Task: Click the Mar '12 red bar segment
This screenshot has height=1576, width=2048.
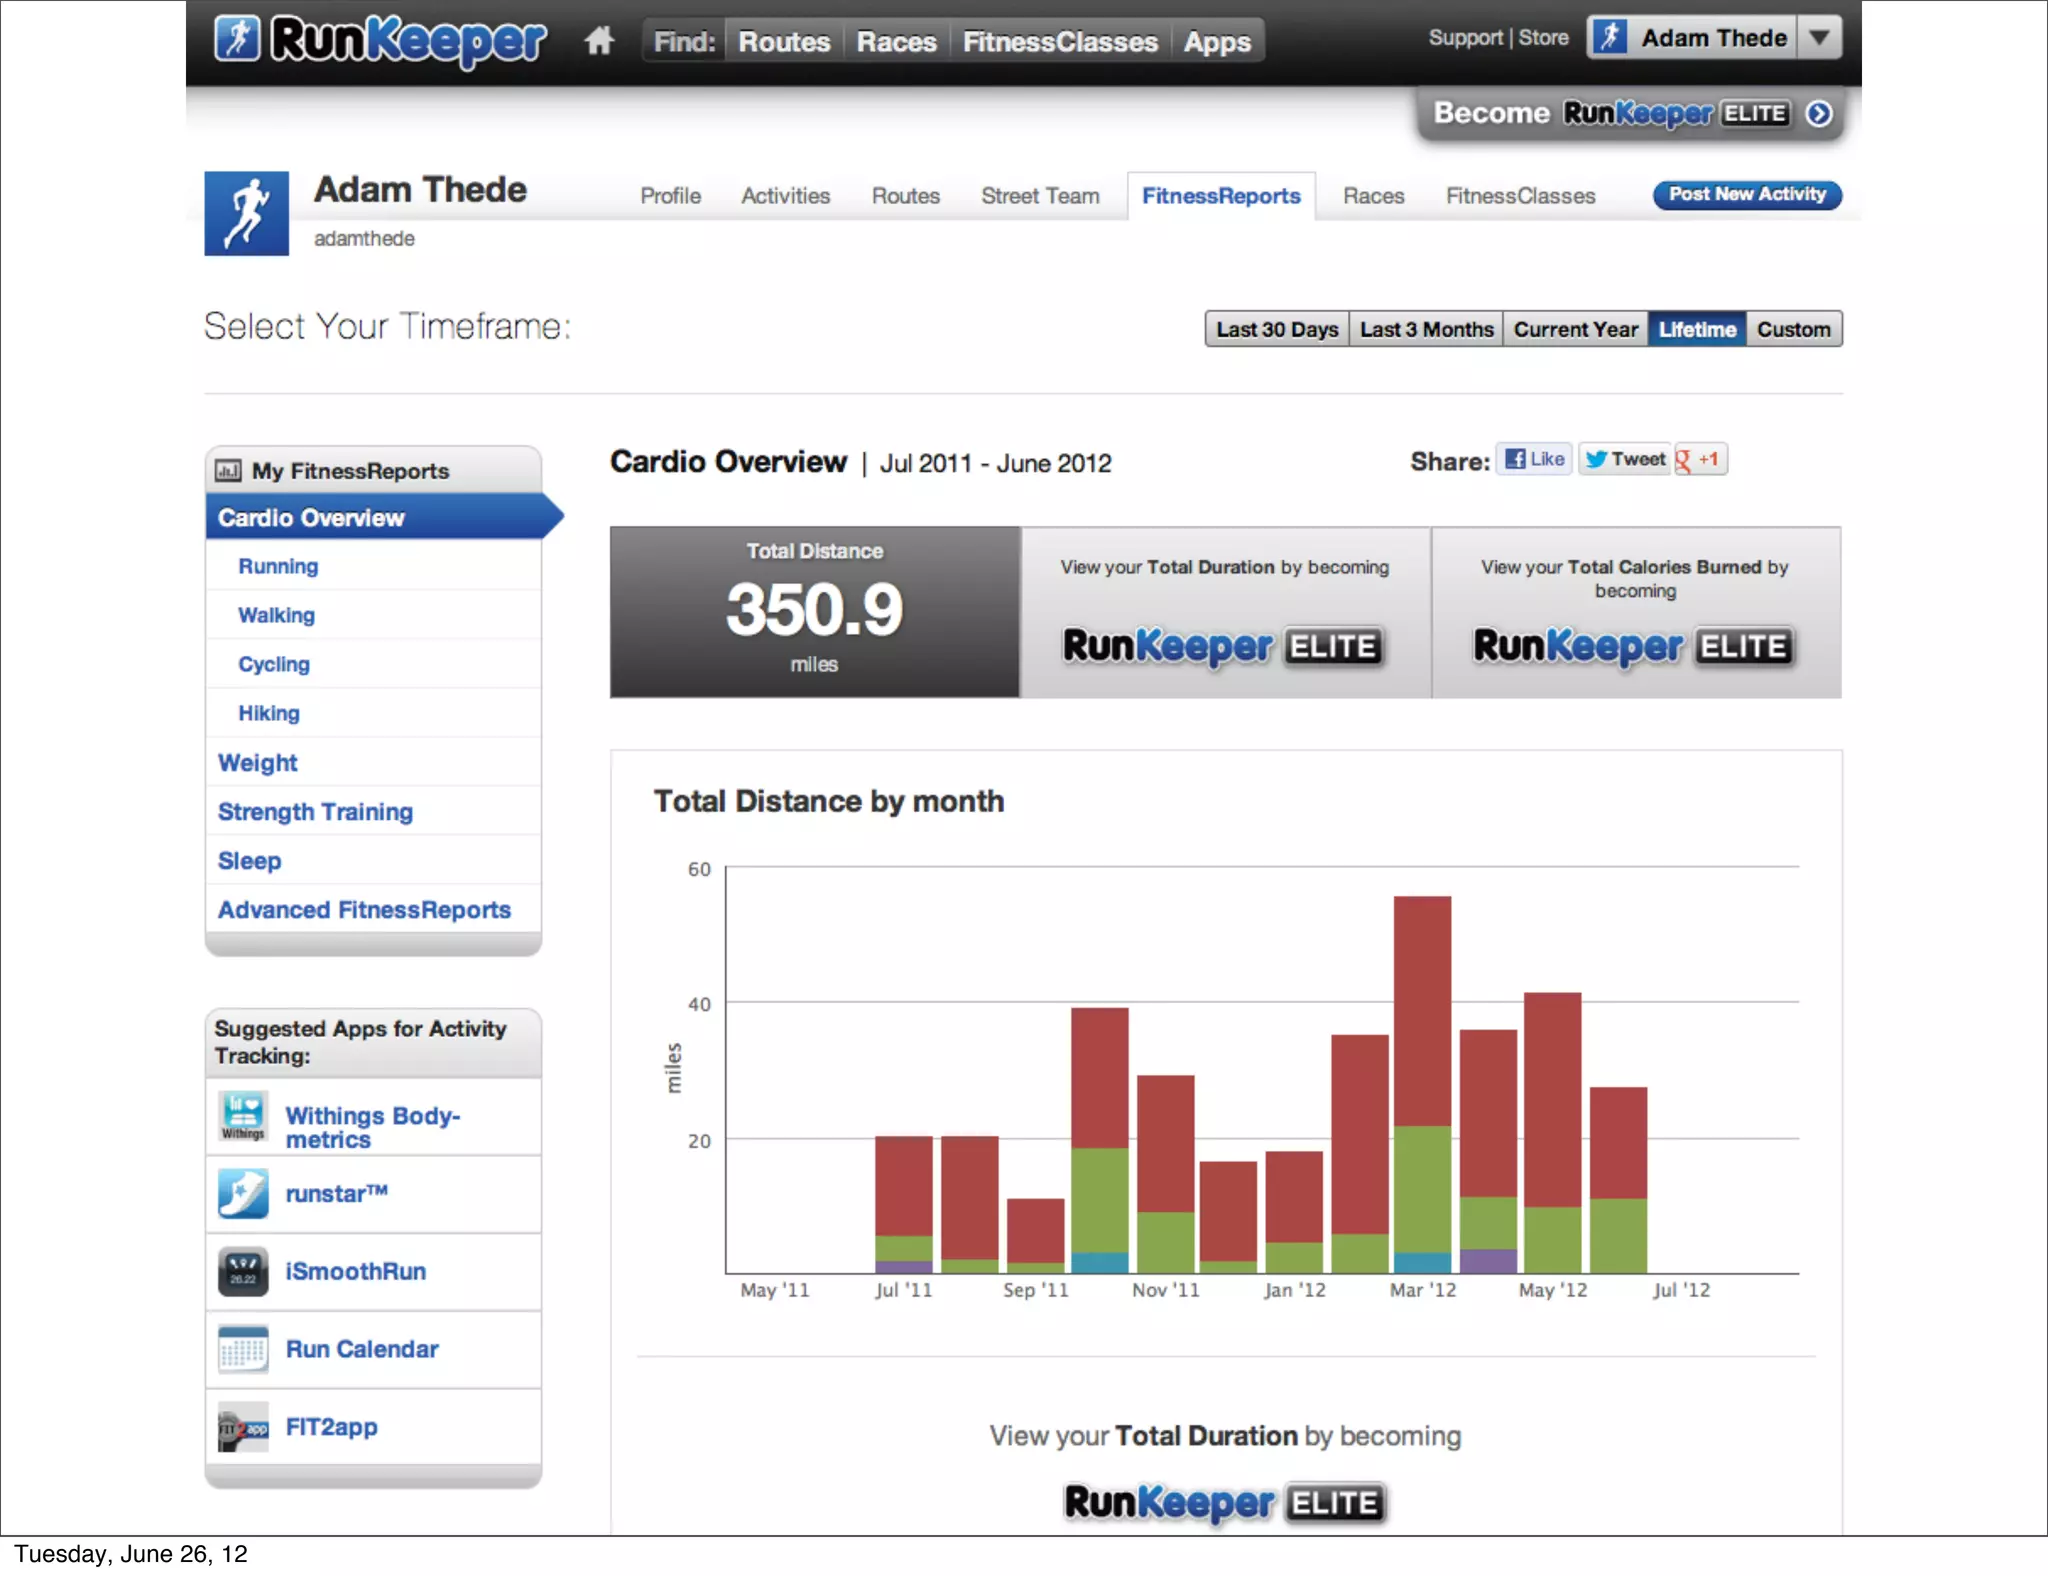Action: pyautogui.click(x=1422, y=1010)
